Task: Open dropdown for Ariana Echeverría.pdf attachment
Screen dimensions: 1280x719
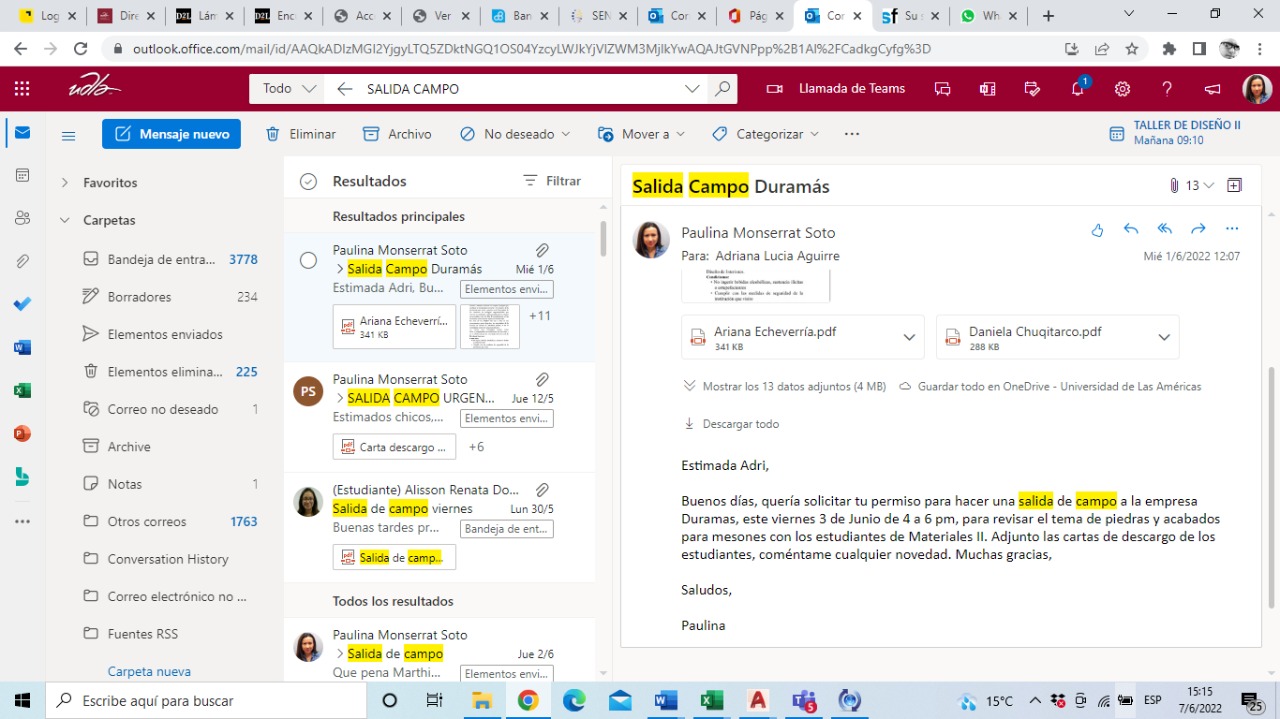Action: tap(909, 338)
